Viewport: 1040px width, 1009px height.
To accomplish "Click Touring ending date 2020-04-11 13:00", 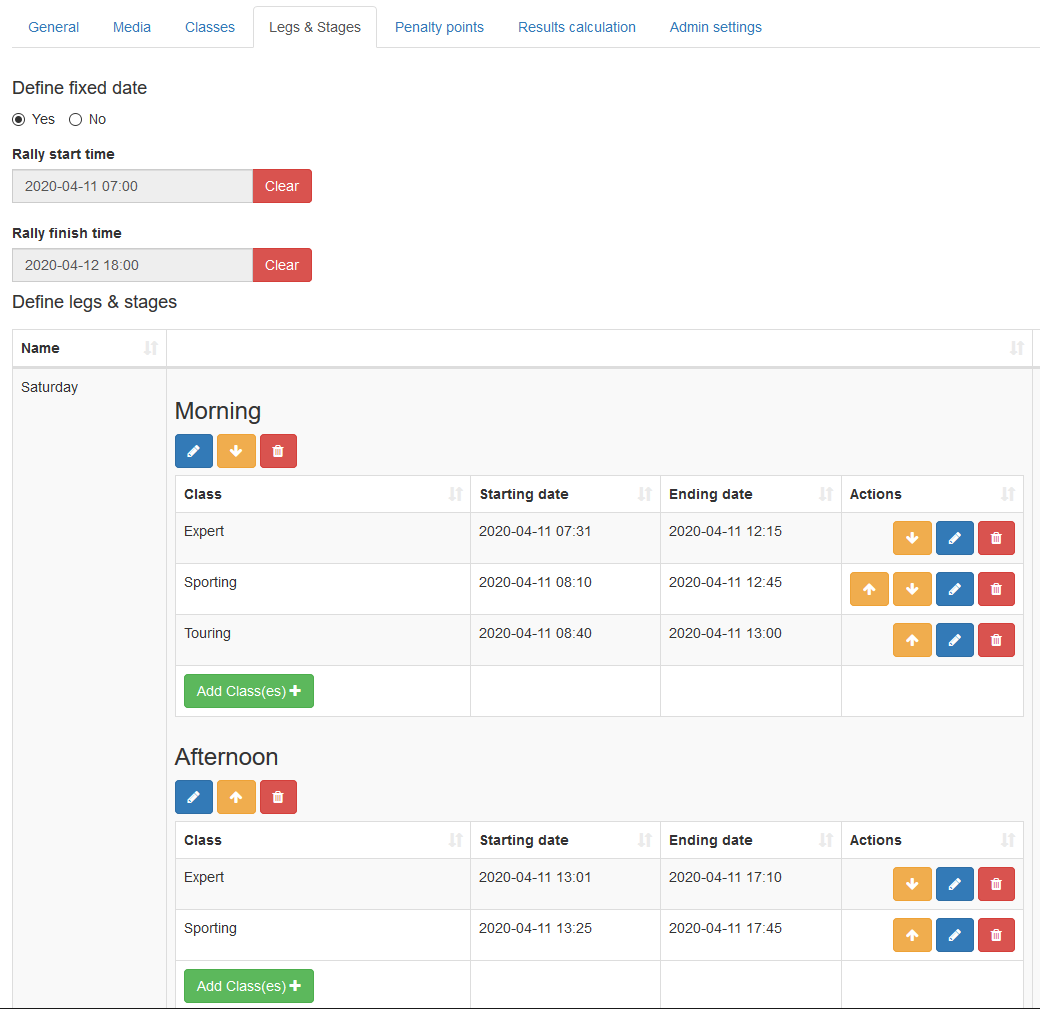I will [725, 634].
